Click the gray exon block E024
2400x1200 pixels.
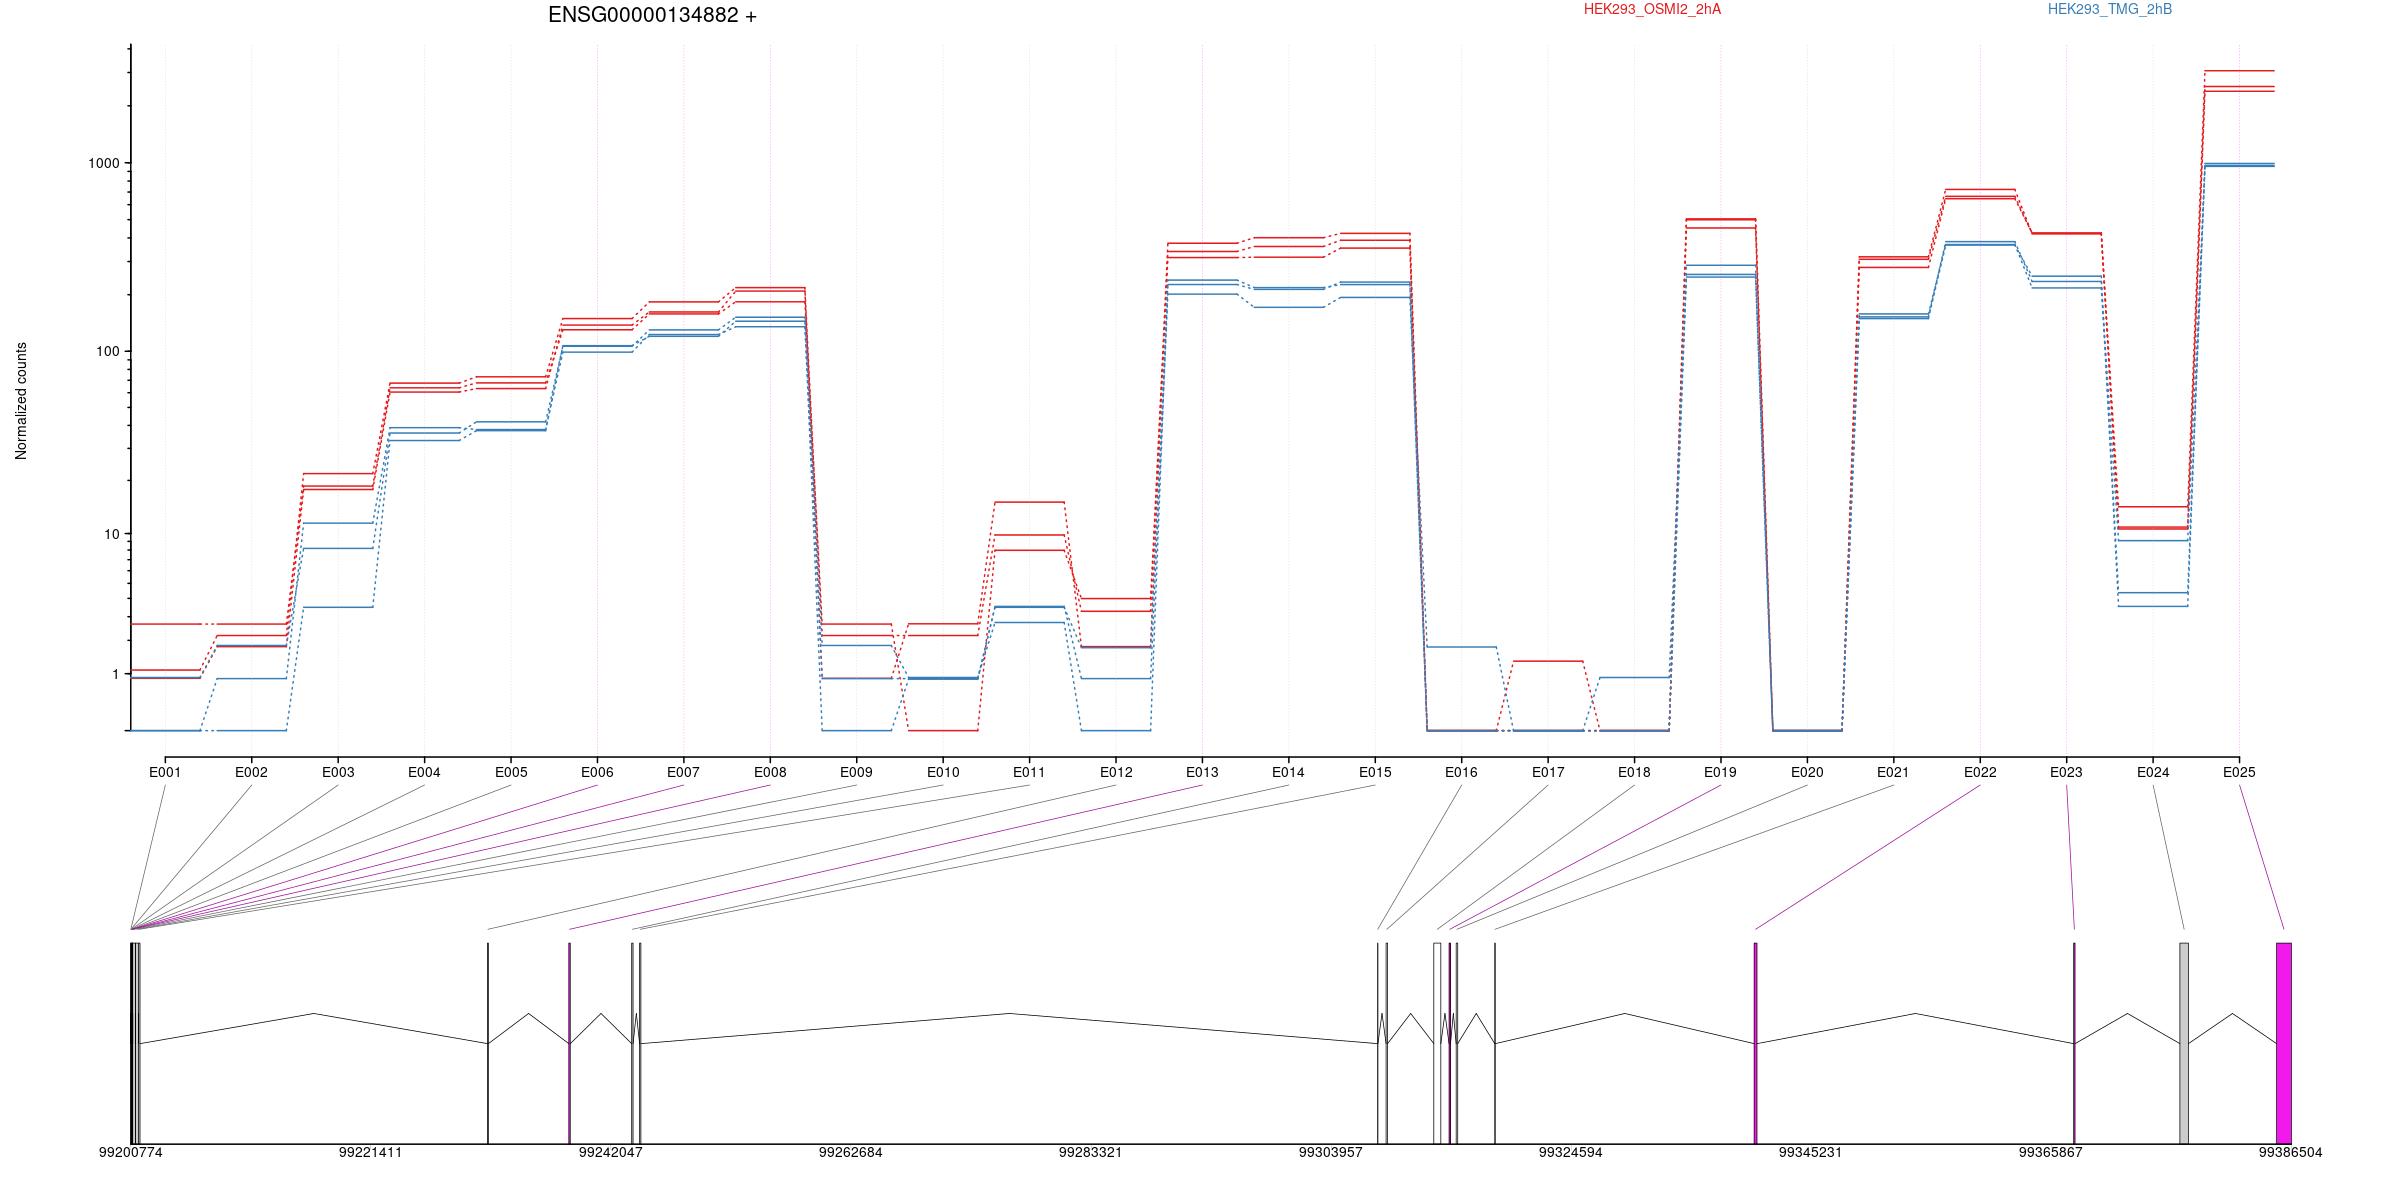pyautogui.click(x=2184, y=1043)
